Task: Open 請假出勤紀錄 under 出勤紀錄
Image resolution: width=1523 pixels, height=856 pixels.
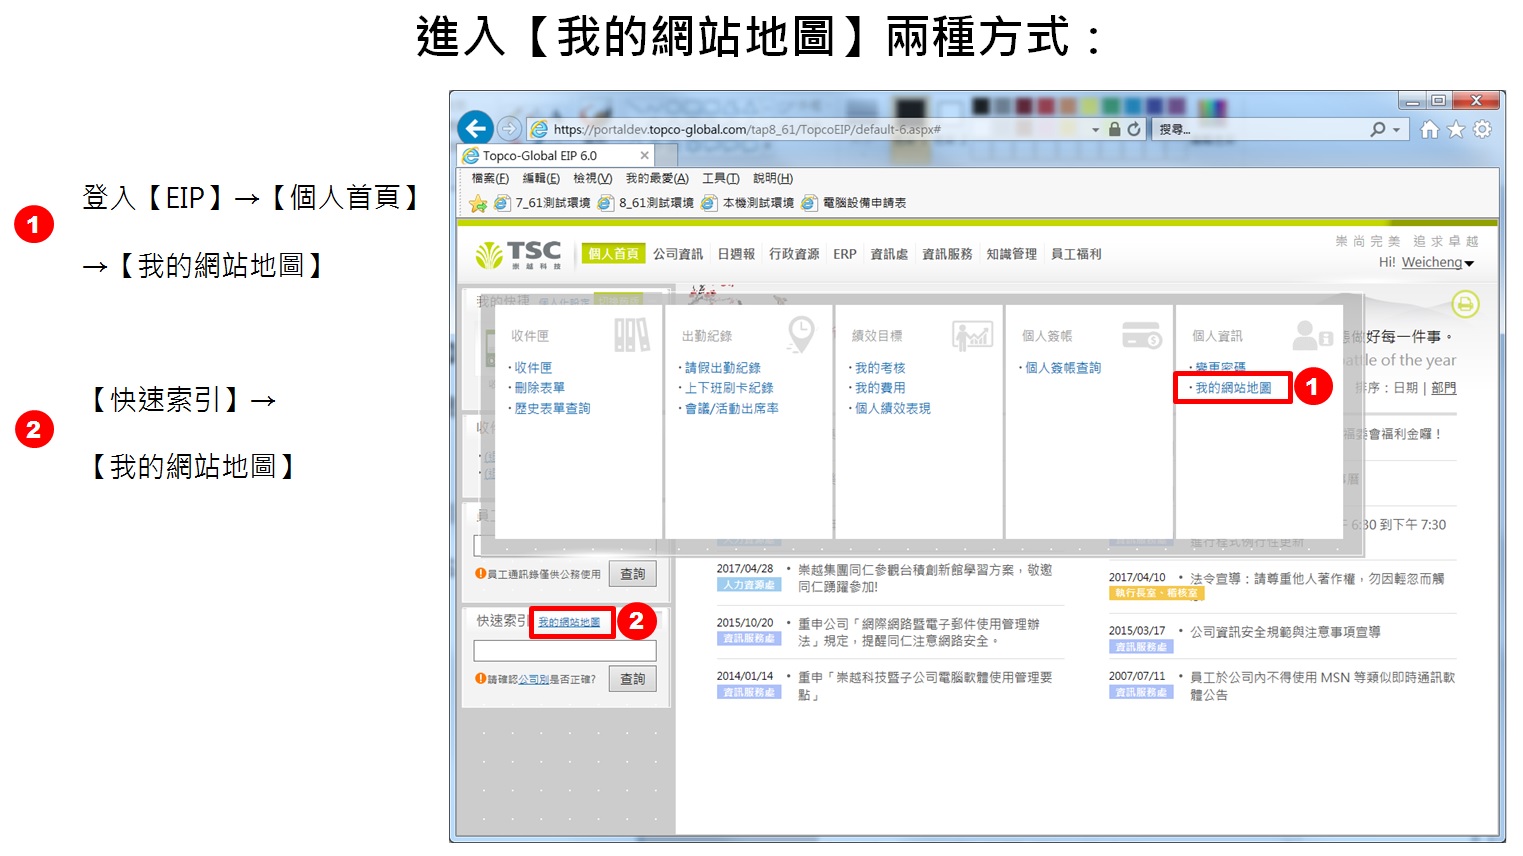Action: (722, 368)
